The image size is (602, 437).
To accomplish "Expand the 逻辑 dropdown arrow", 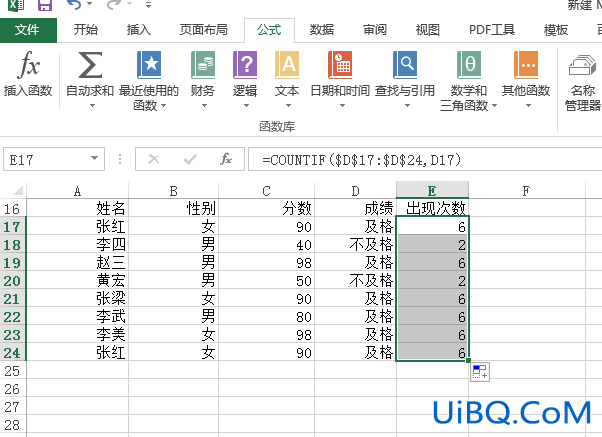I will [x=246, y=105].
